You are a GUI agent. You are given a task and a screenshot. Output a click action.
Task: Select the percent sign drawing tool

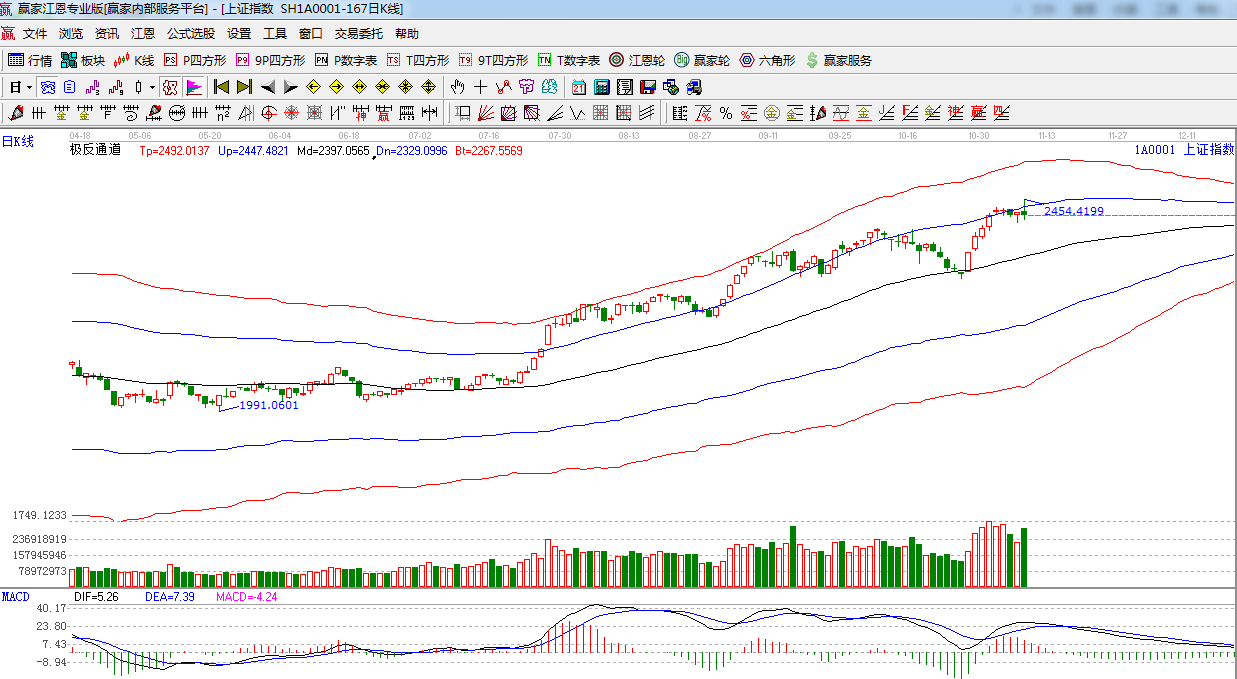pyautogui.click(x=726, y=112)
